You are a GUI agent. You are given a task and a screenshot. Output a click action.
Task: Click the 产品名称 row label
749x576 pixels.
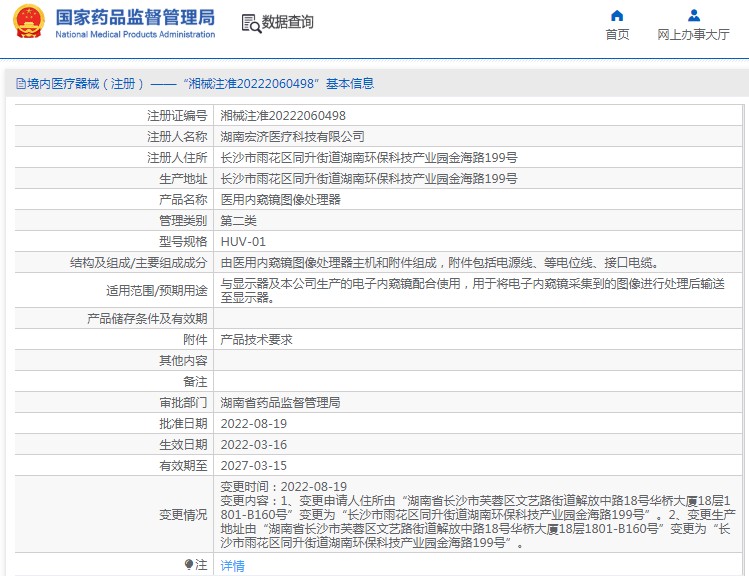click(x=183, y=200)
